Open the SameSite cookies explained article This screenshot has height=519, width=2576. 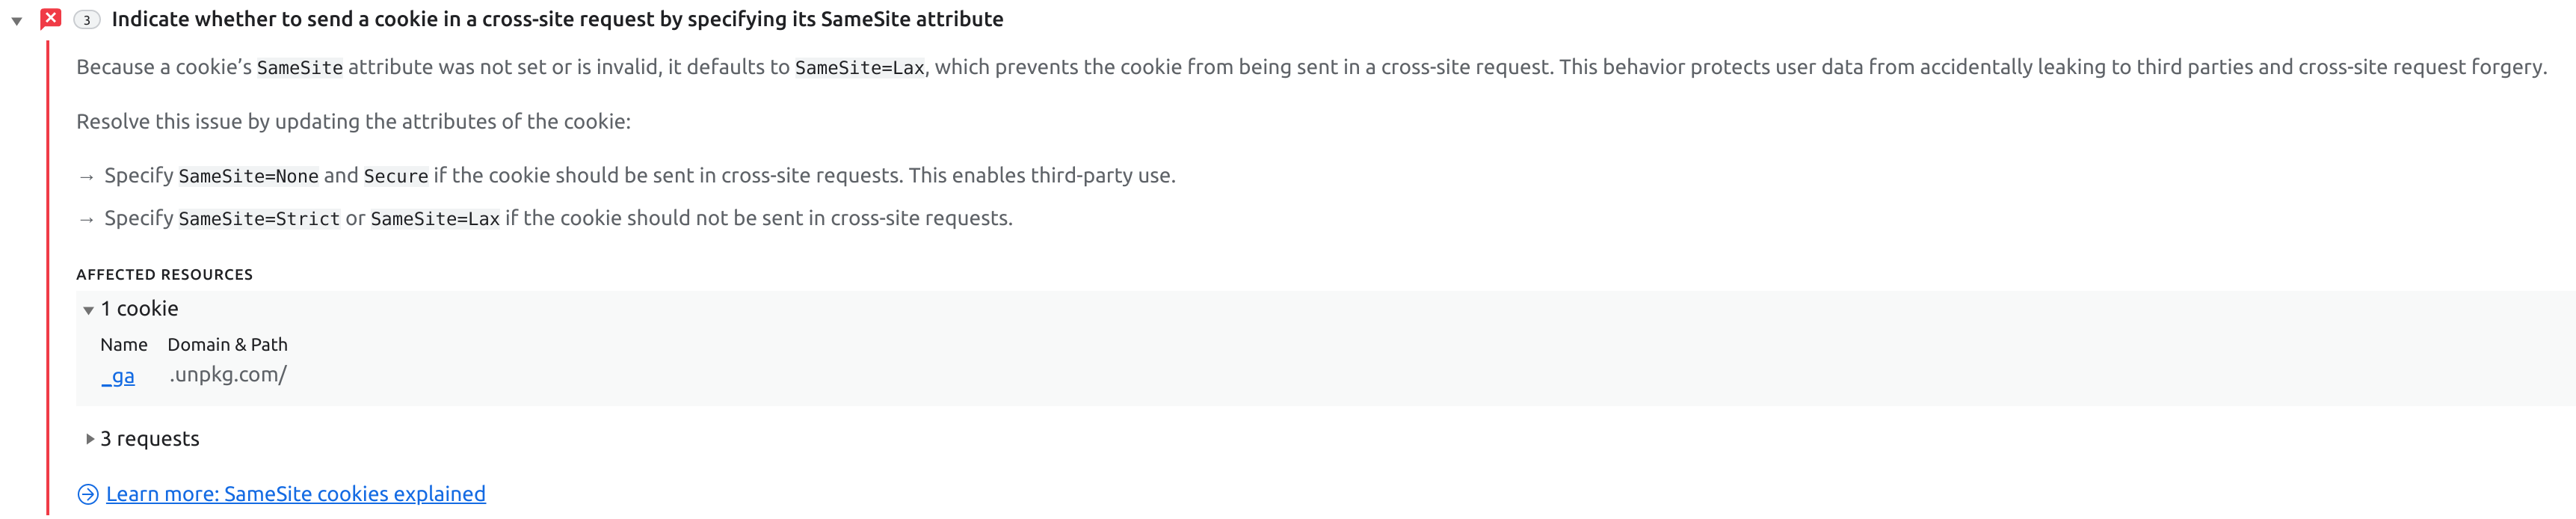pos(296,493)
